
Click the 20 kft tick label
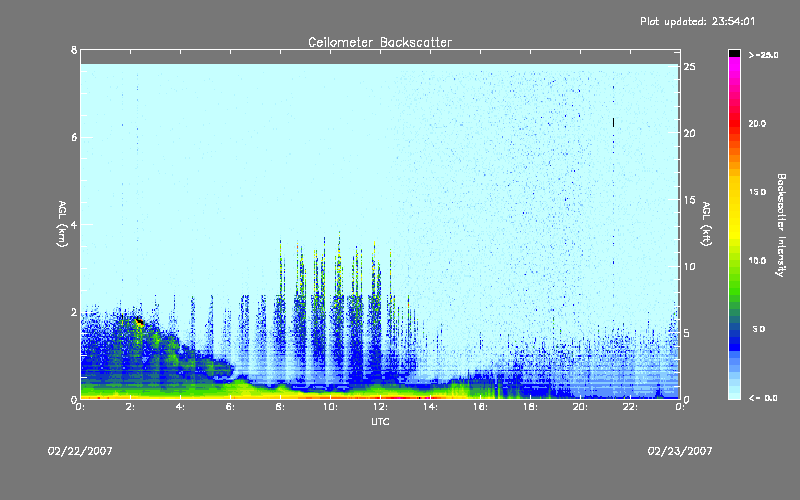click(689, 133)
